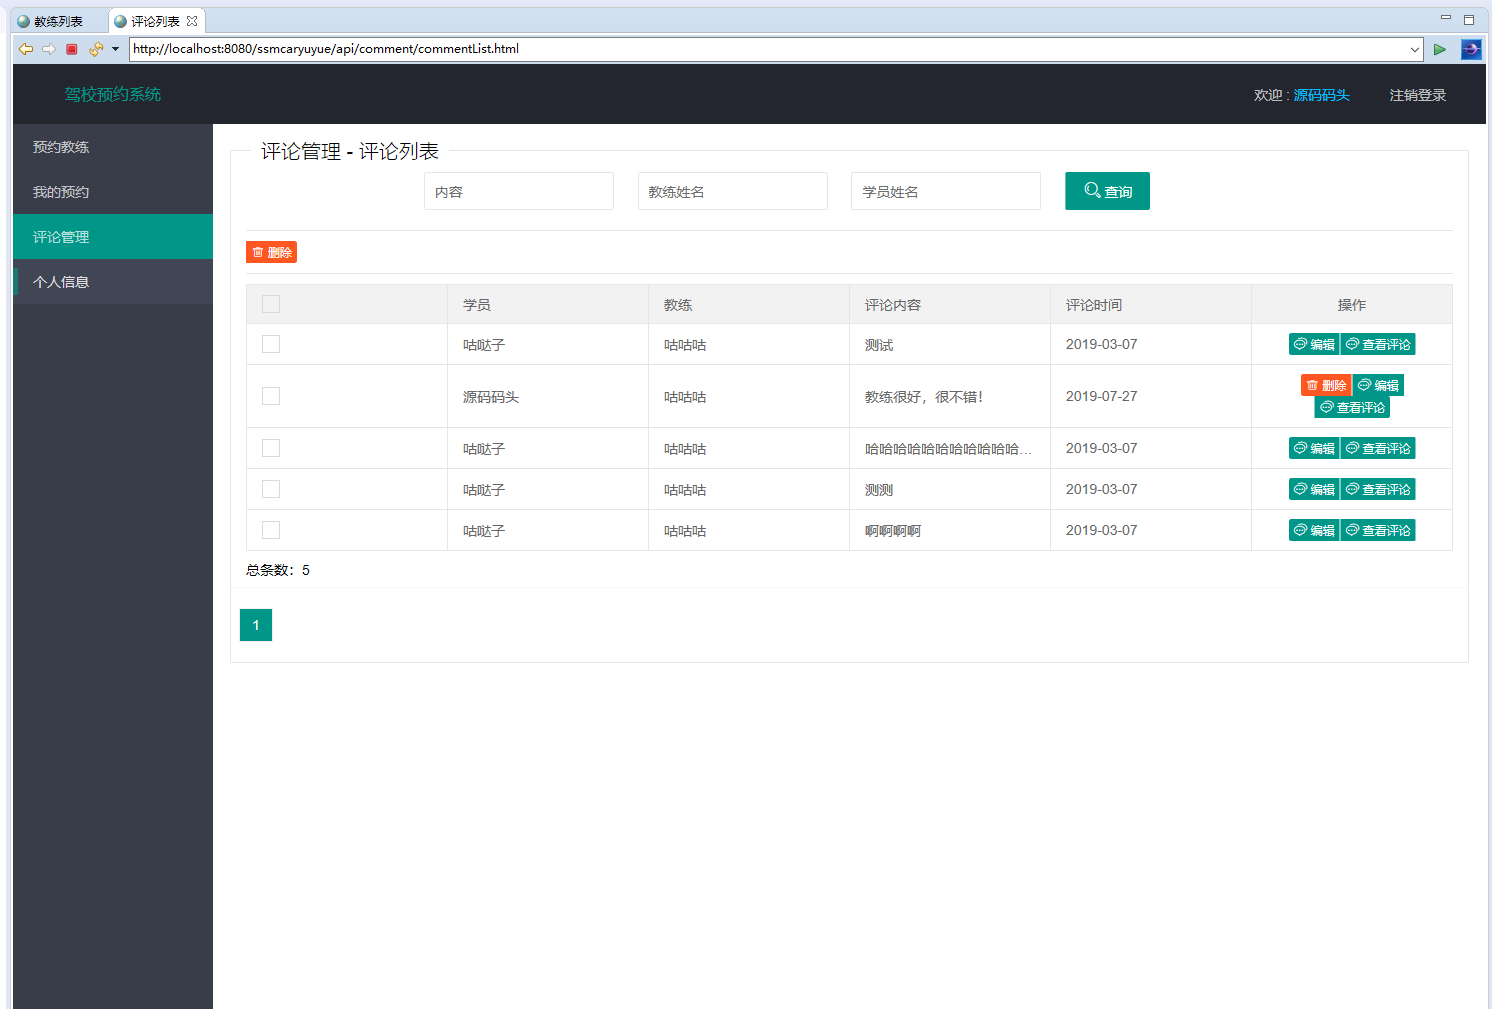
Task: Click the 学员姓名 search input
Action: point(946,191)
